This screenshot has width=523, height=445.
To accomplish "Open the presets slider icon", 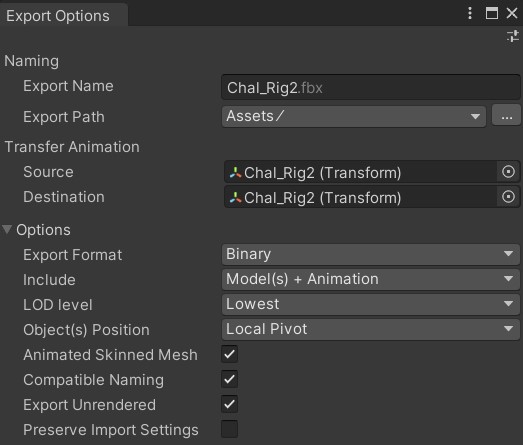I will [x=513, y=36].
